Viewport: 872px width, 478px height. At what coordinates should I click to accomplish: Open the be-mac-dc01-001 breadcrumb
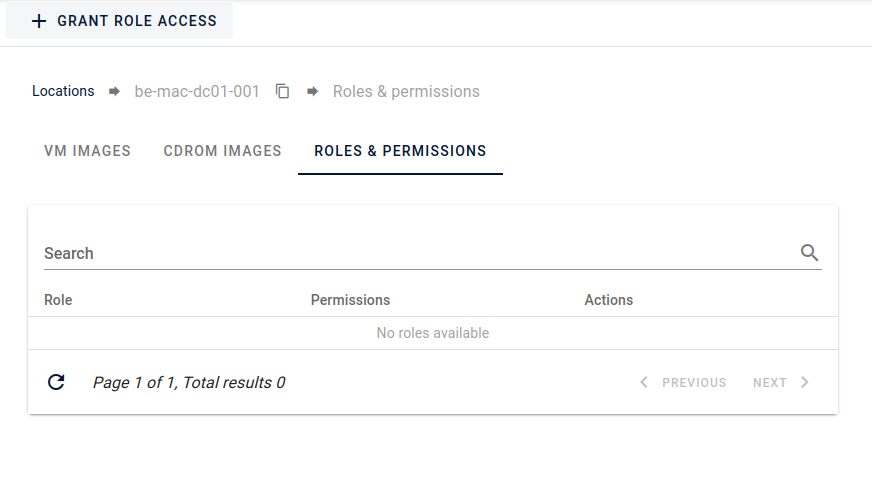tap(197, 92)
